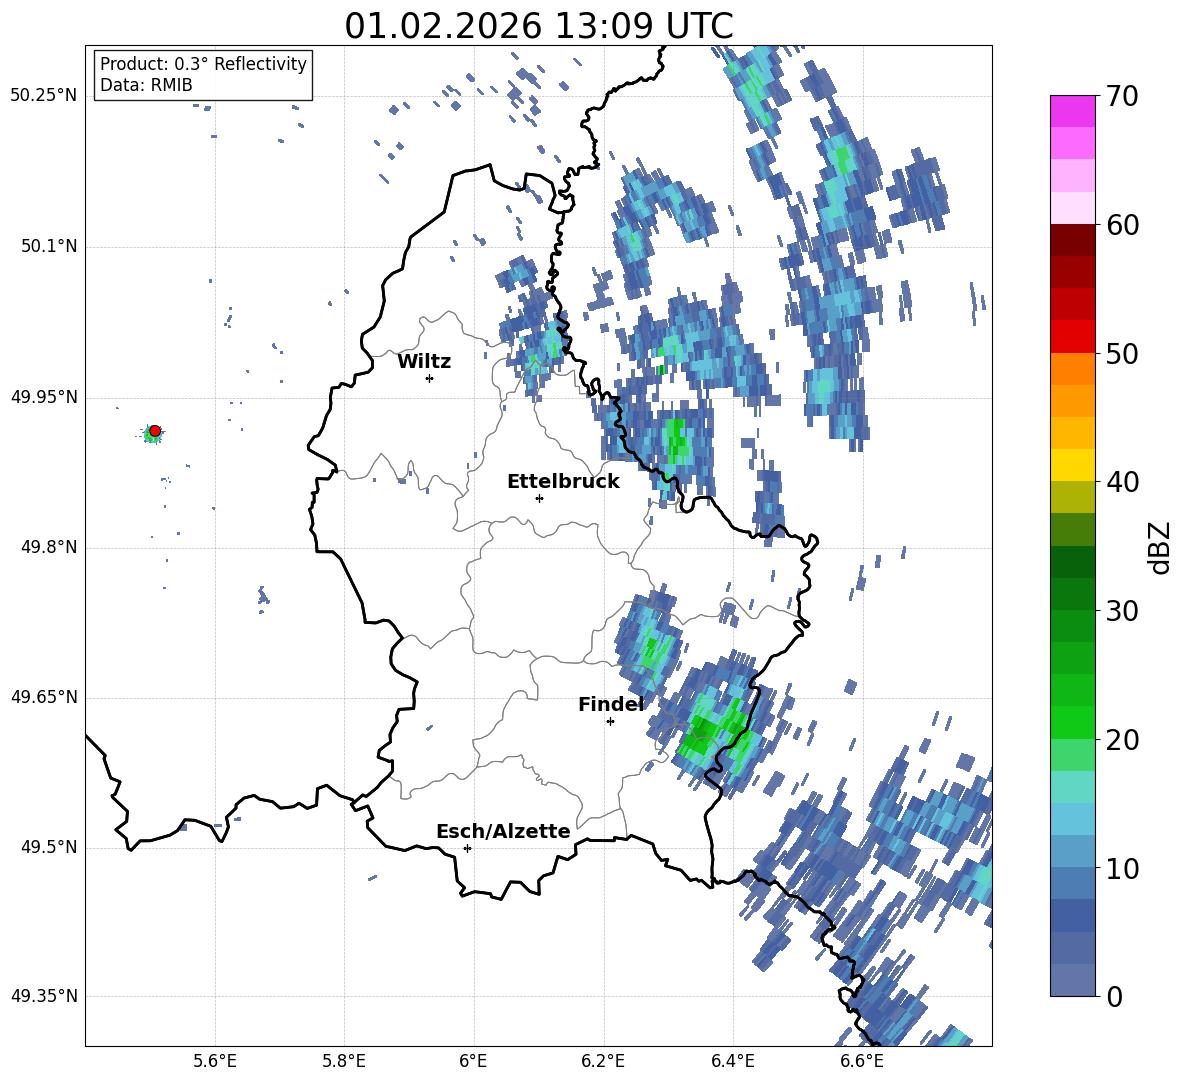Click the colorbar tick value 70

pyautogui.click(x=1122, y=96)
